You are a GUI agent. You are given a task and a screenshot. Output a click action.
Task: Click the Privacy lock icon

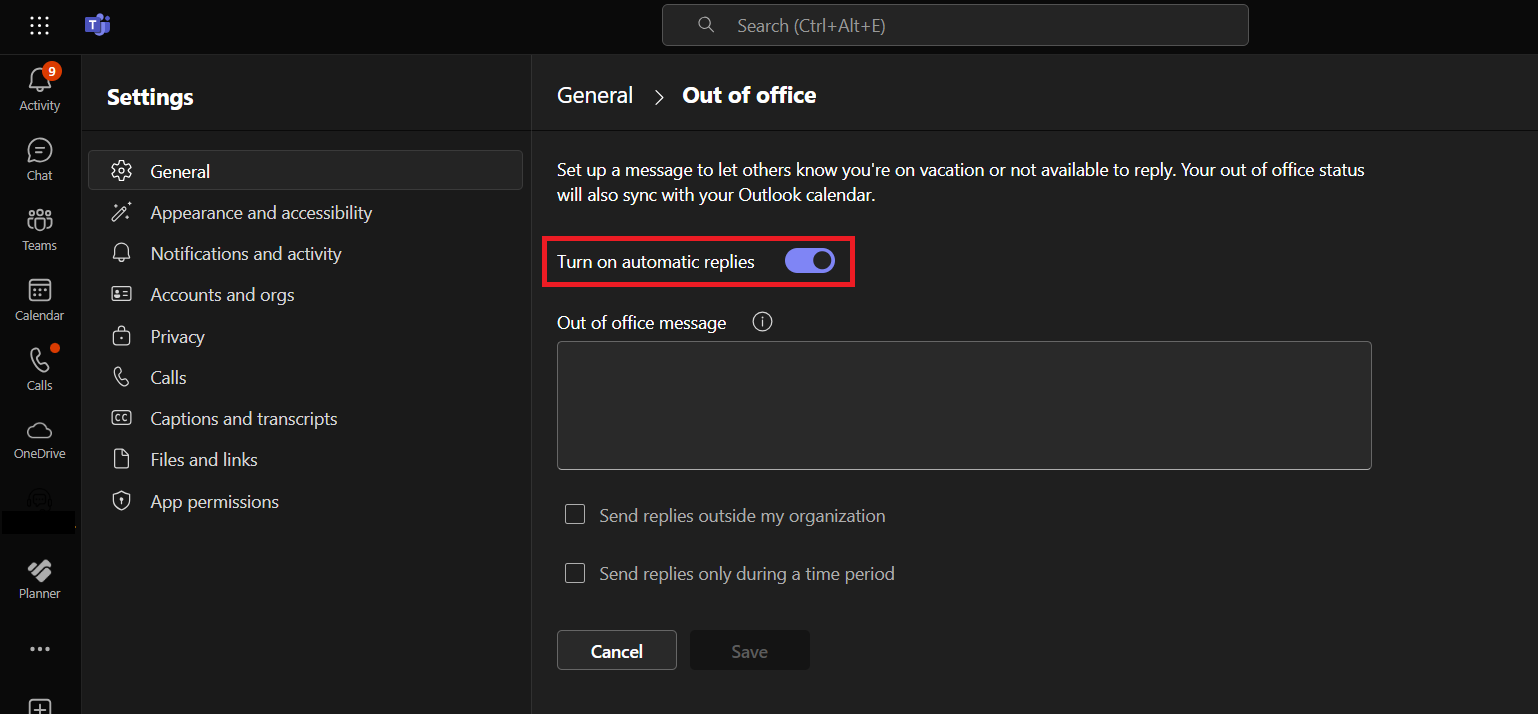pos(122,336)
